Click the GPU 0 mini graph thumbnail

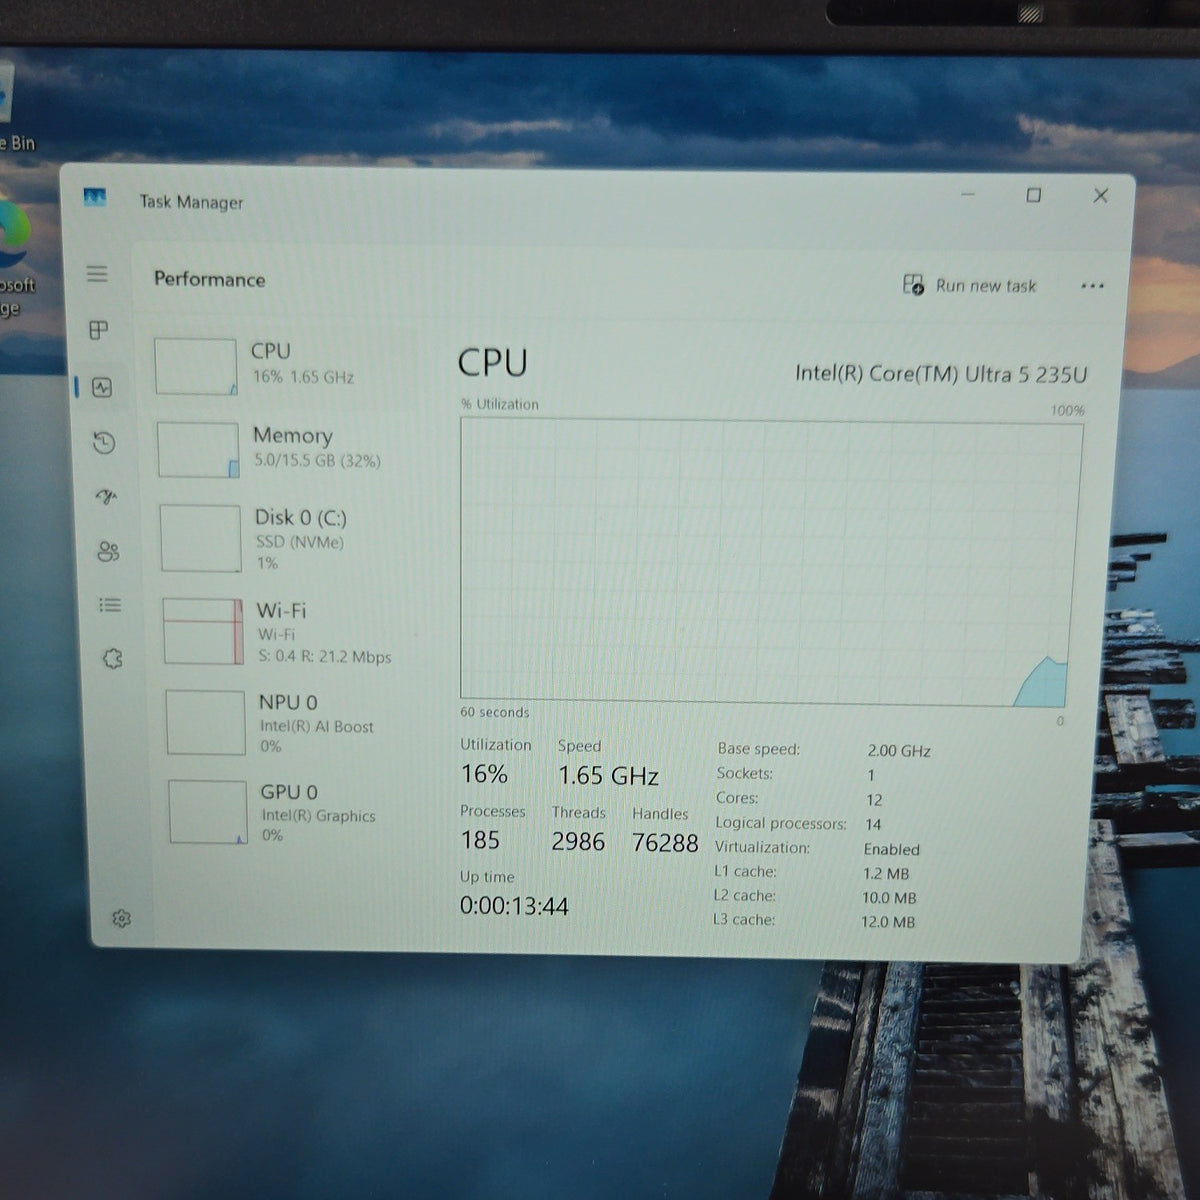coord(208,812)
